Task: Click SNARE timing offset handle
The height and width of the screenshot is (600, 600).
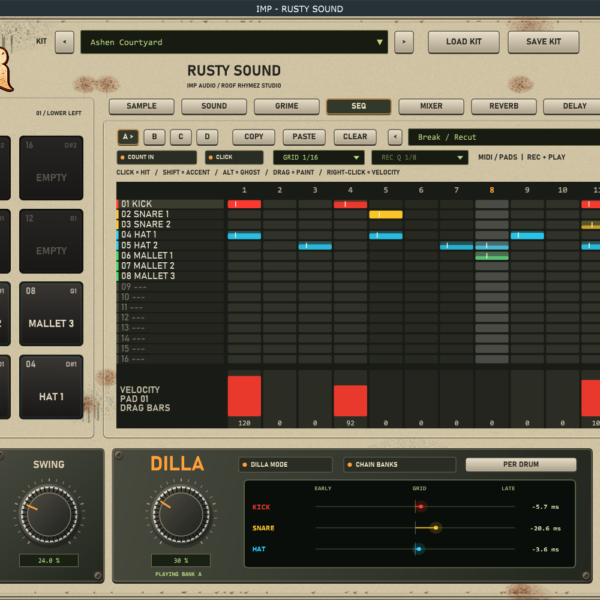Action: point(436,528)
